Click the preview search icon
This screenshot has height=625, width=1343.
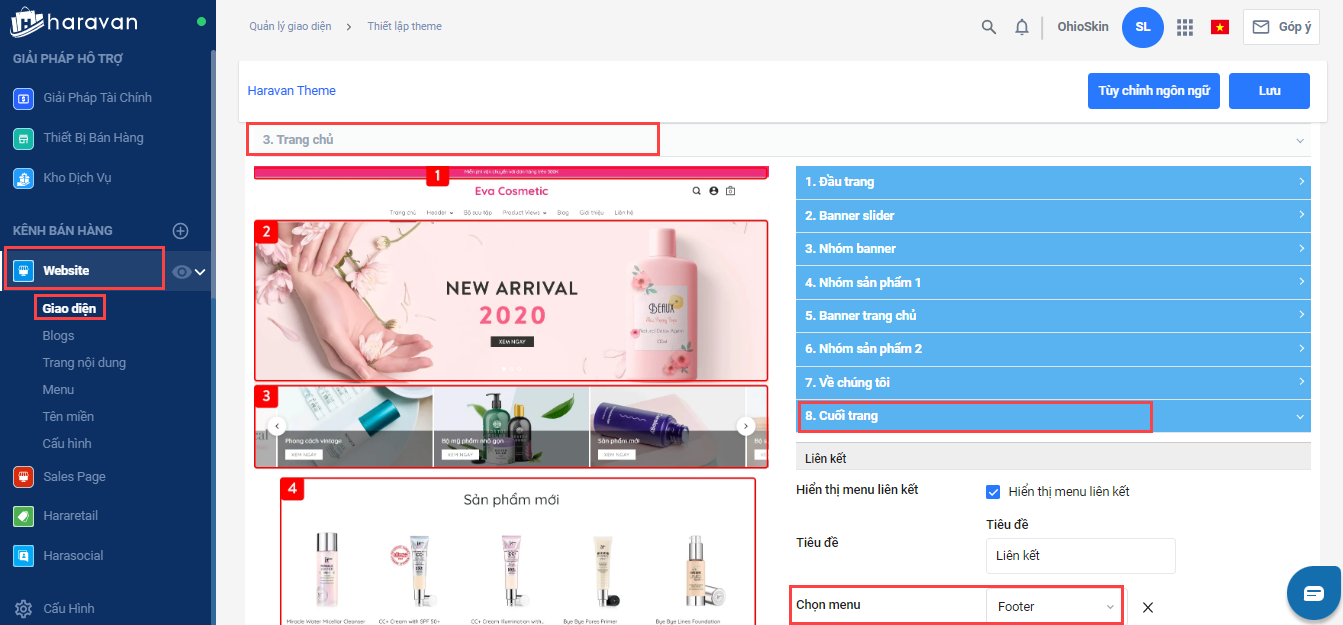696,191
